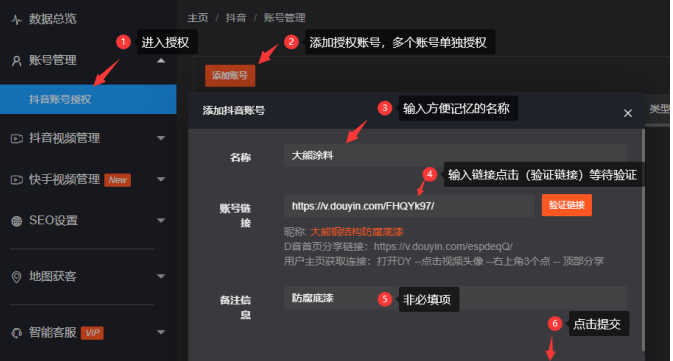Open the 地图获客 sidebar menu
The width and height of the screenshot is (673, 361).
coord(52,276)
